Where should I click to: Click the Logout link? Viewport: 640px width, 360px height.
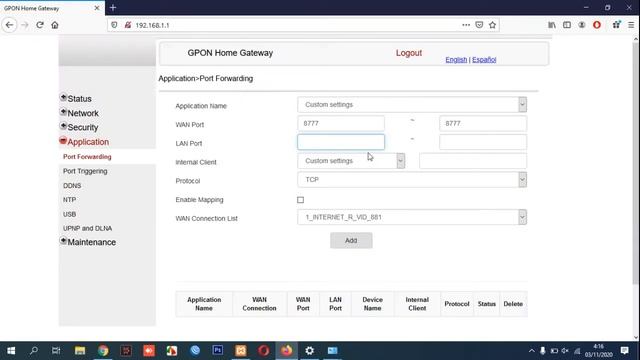click(409, 53)
